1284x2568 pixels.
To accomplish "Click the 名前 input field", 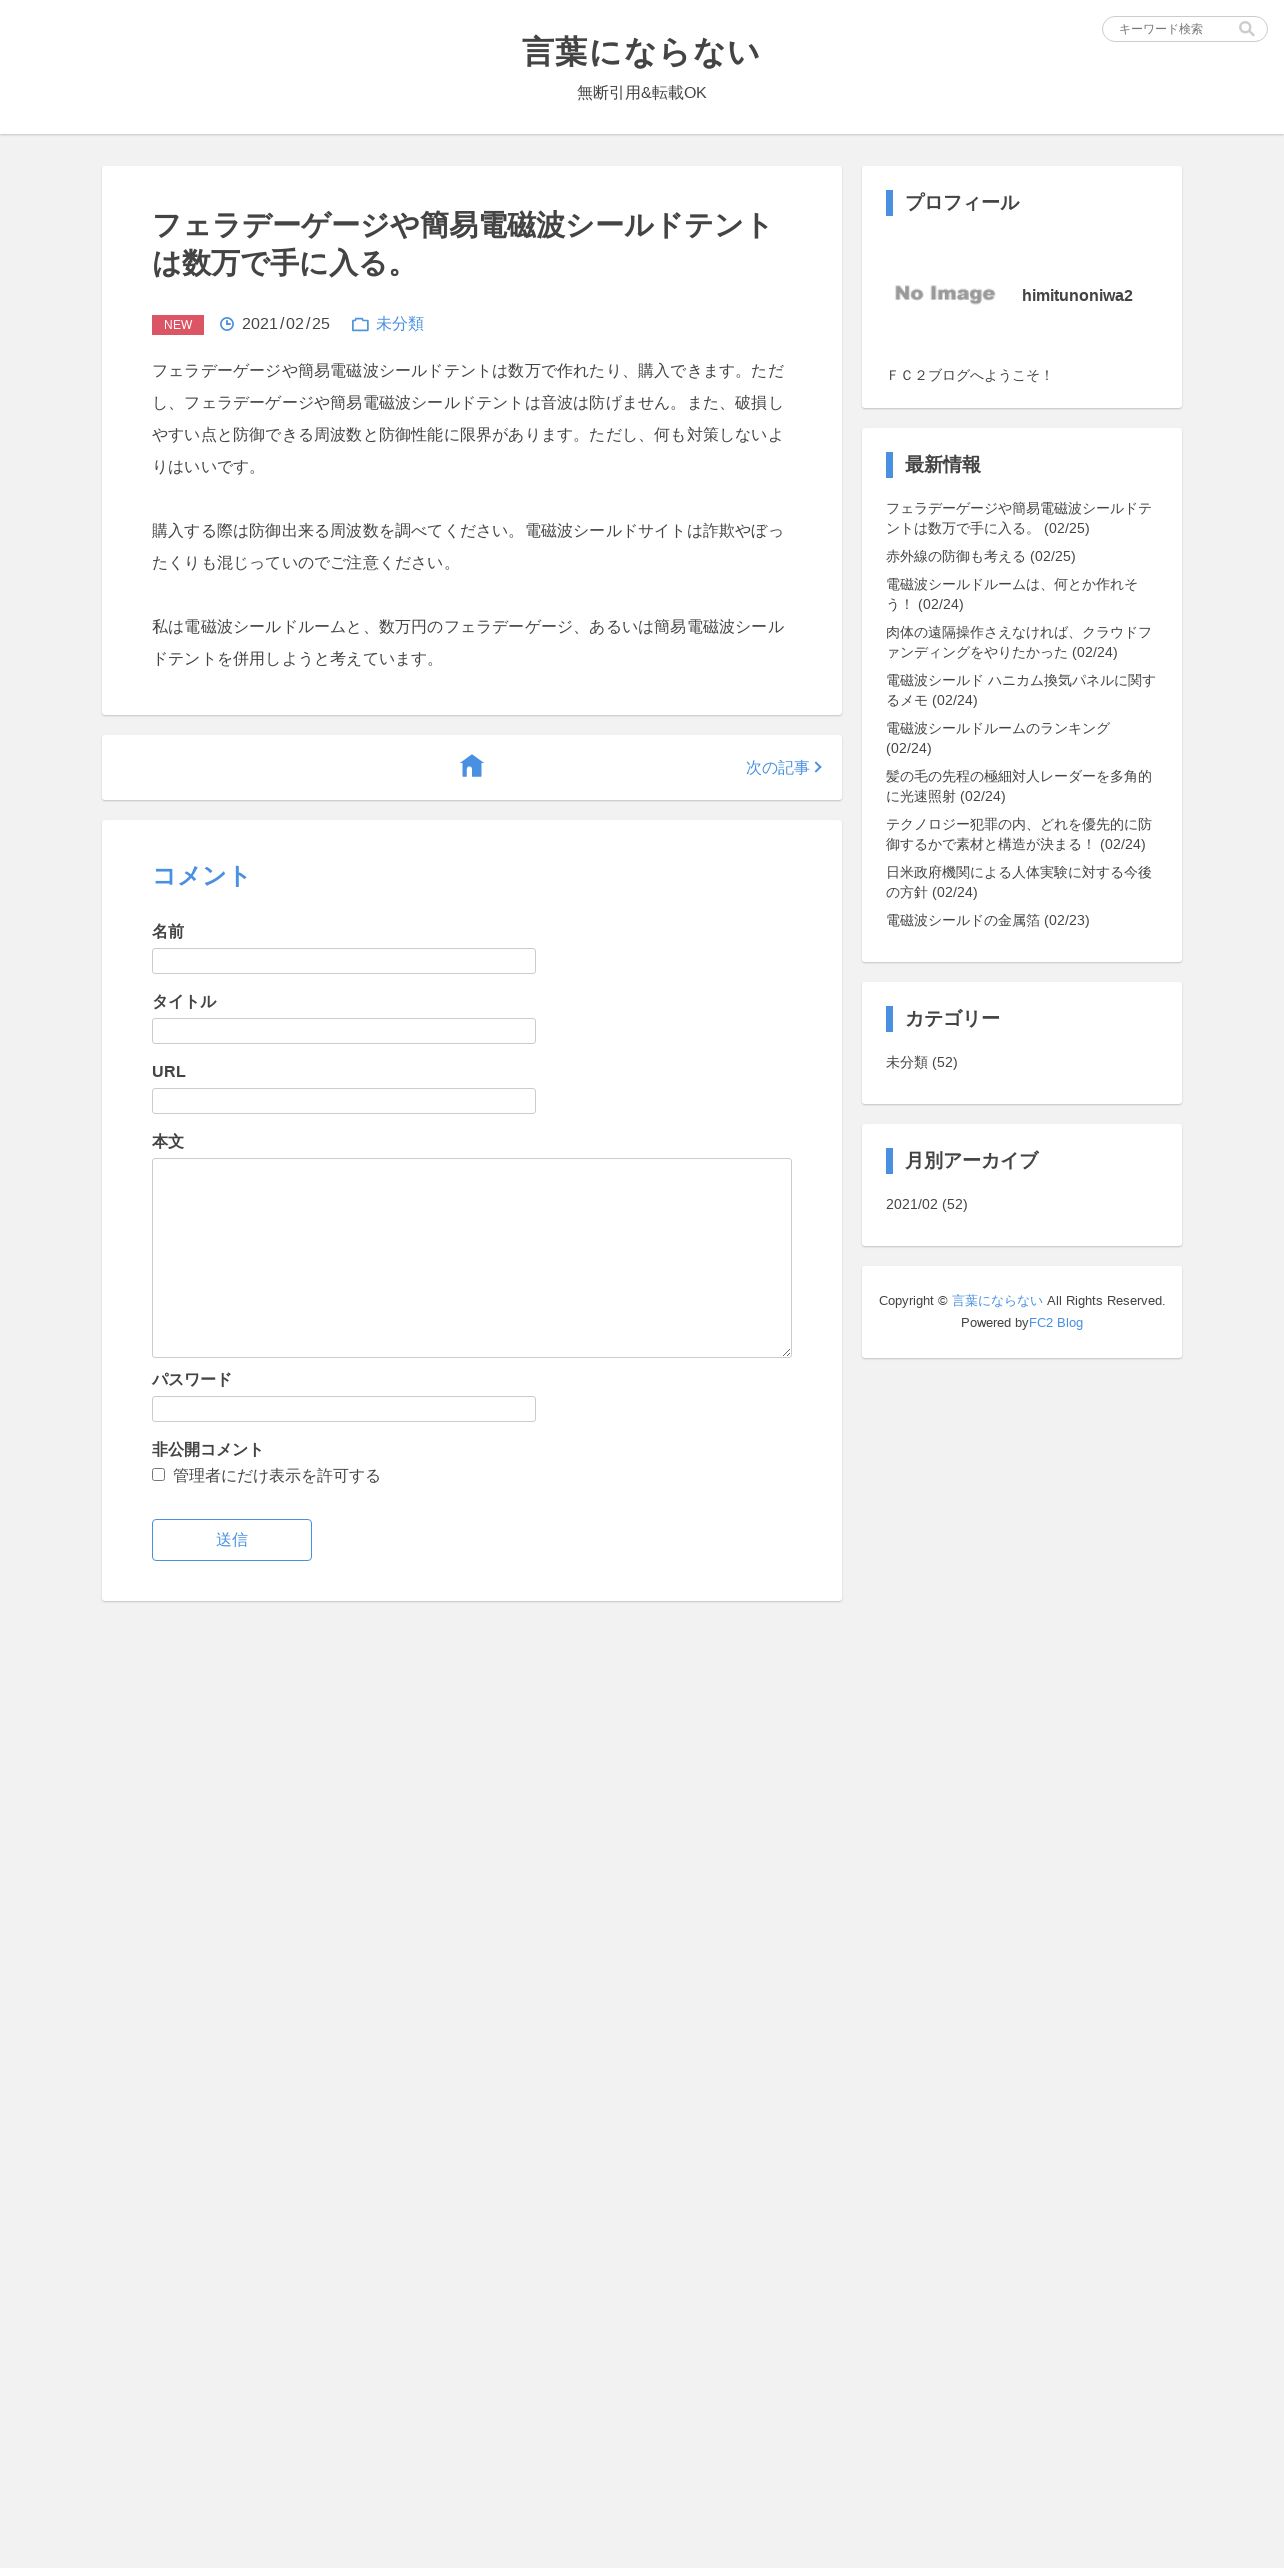I will click(344, 961).
